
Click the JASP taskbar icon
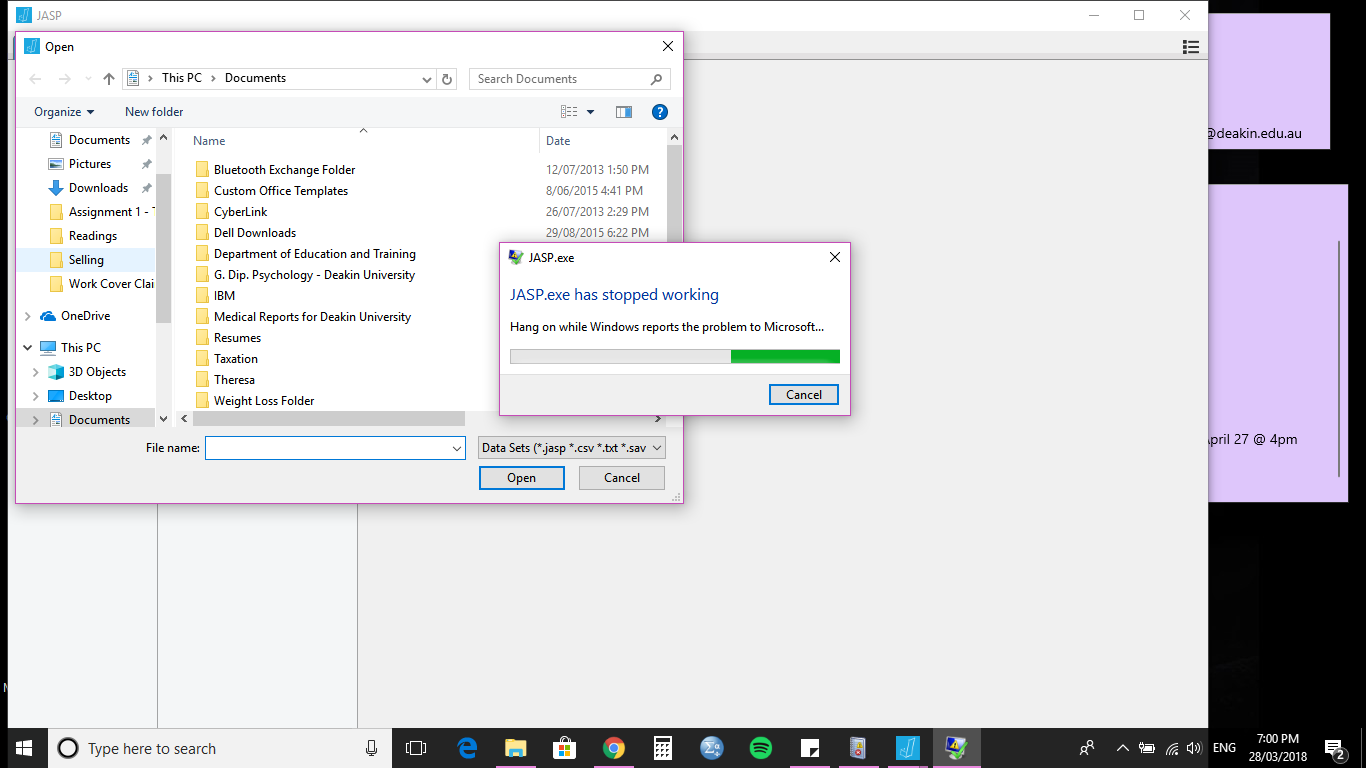(x=907, y=747)
